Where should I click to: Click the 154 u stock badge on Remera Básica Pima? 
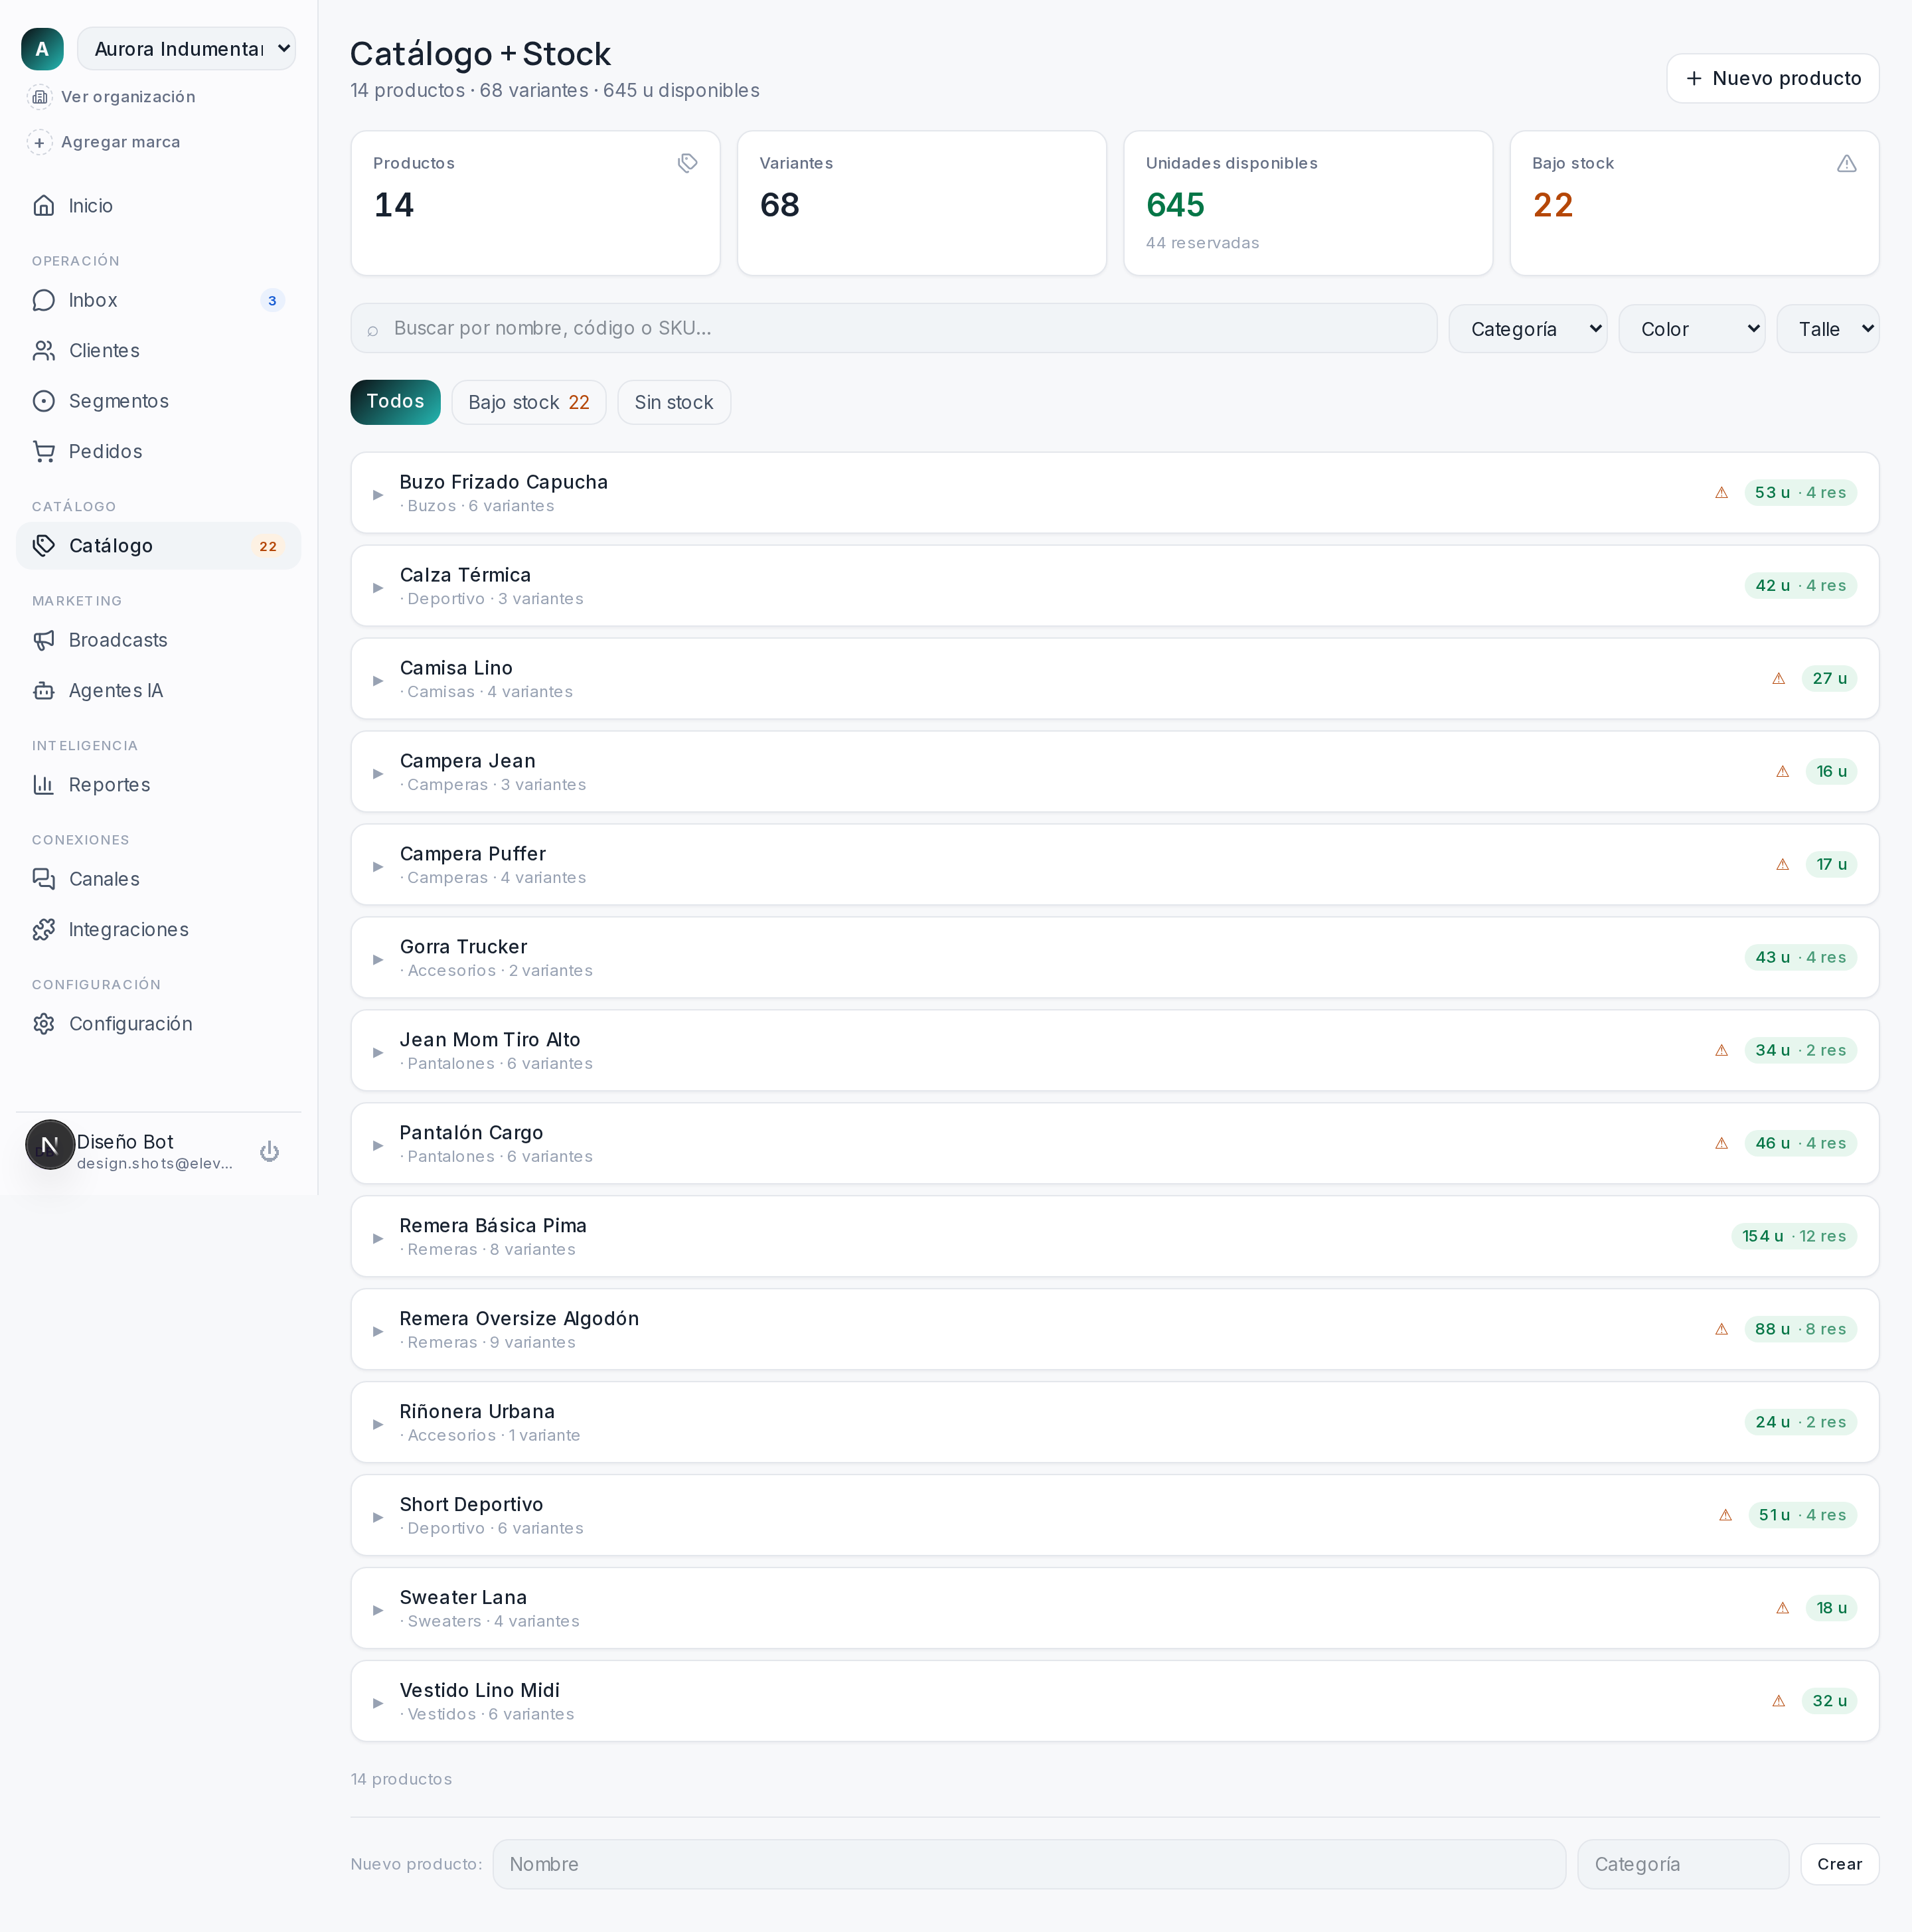point(1794,1237)
